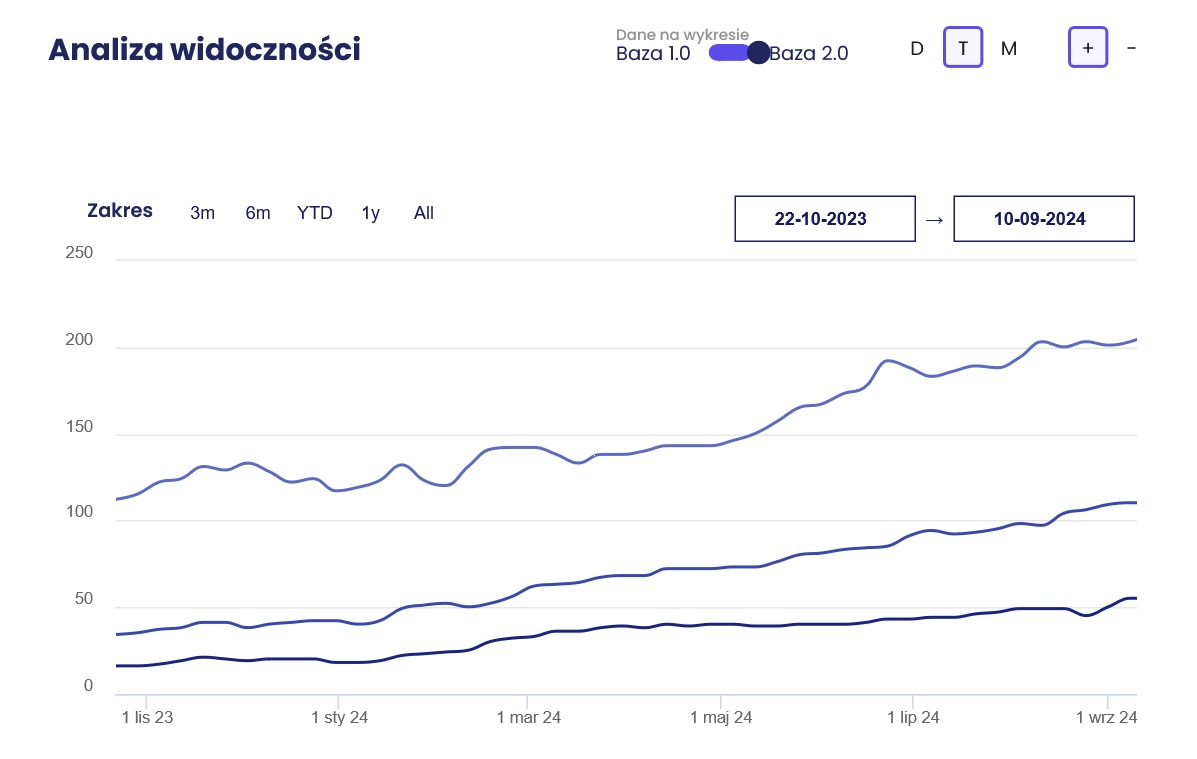Switch to daily view with D

916,48
